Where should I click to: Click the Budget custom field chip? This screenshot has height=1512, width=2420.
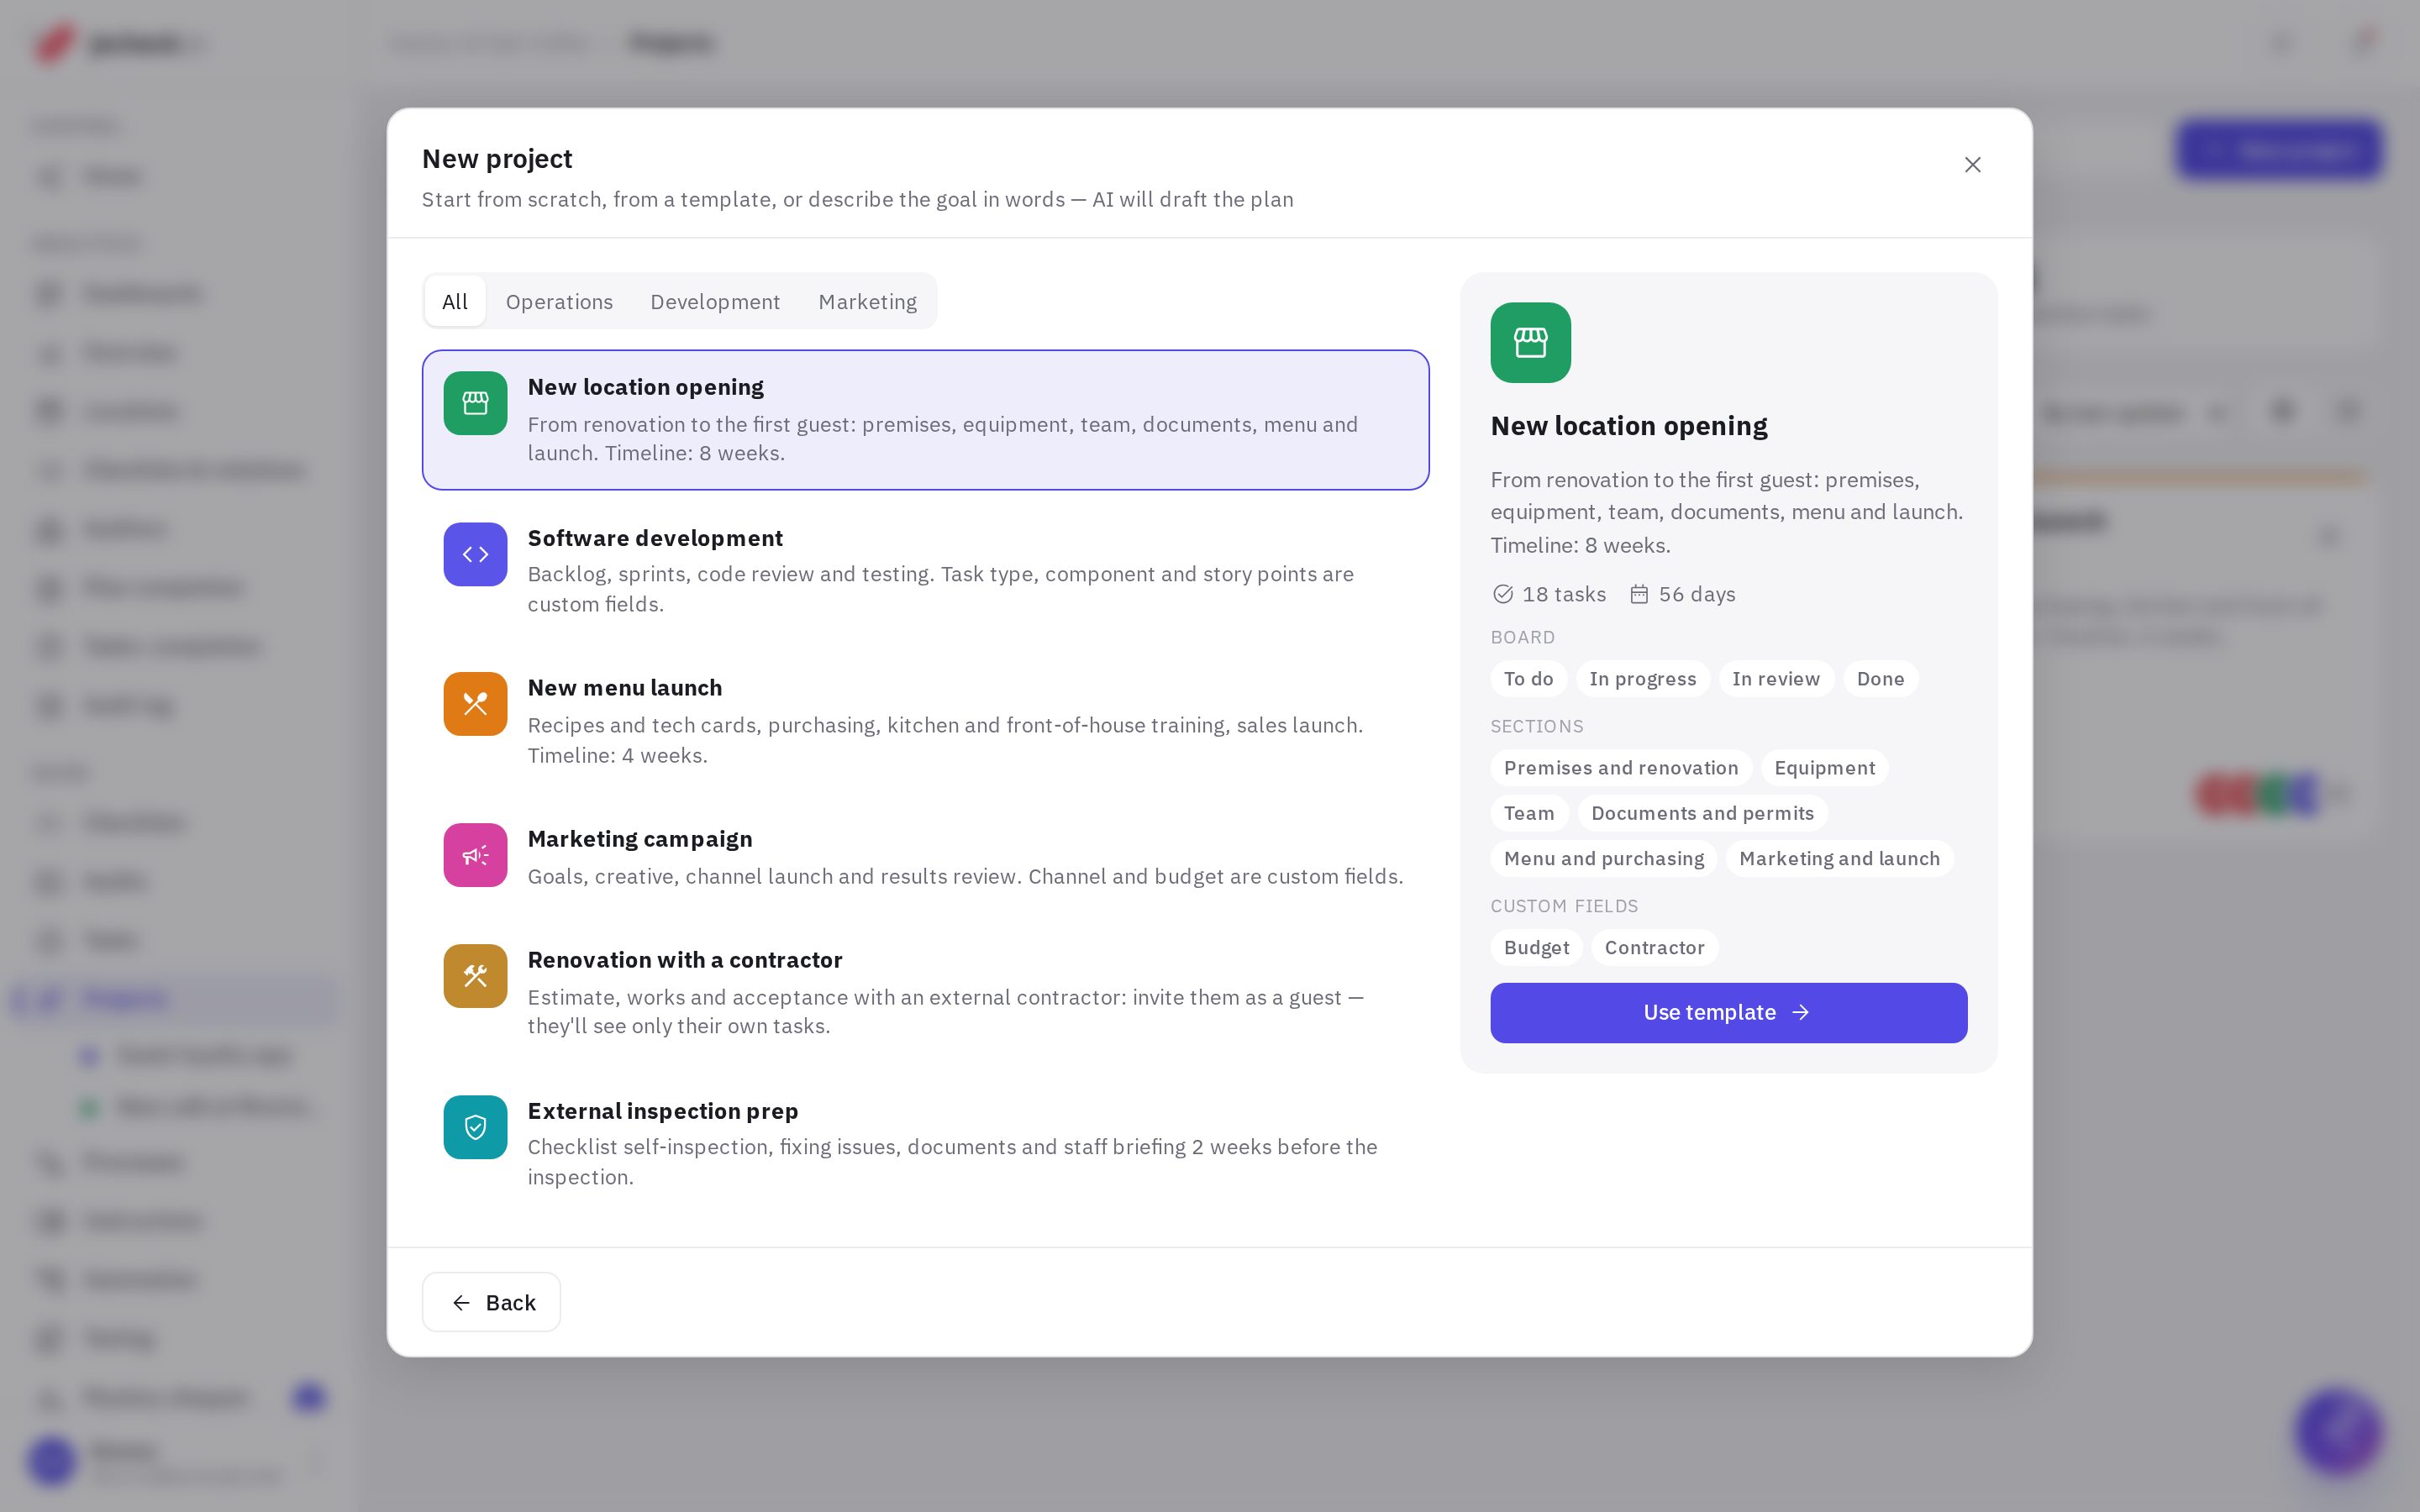1536,948
